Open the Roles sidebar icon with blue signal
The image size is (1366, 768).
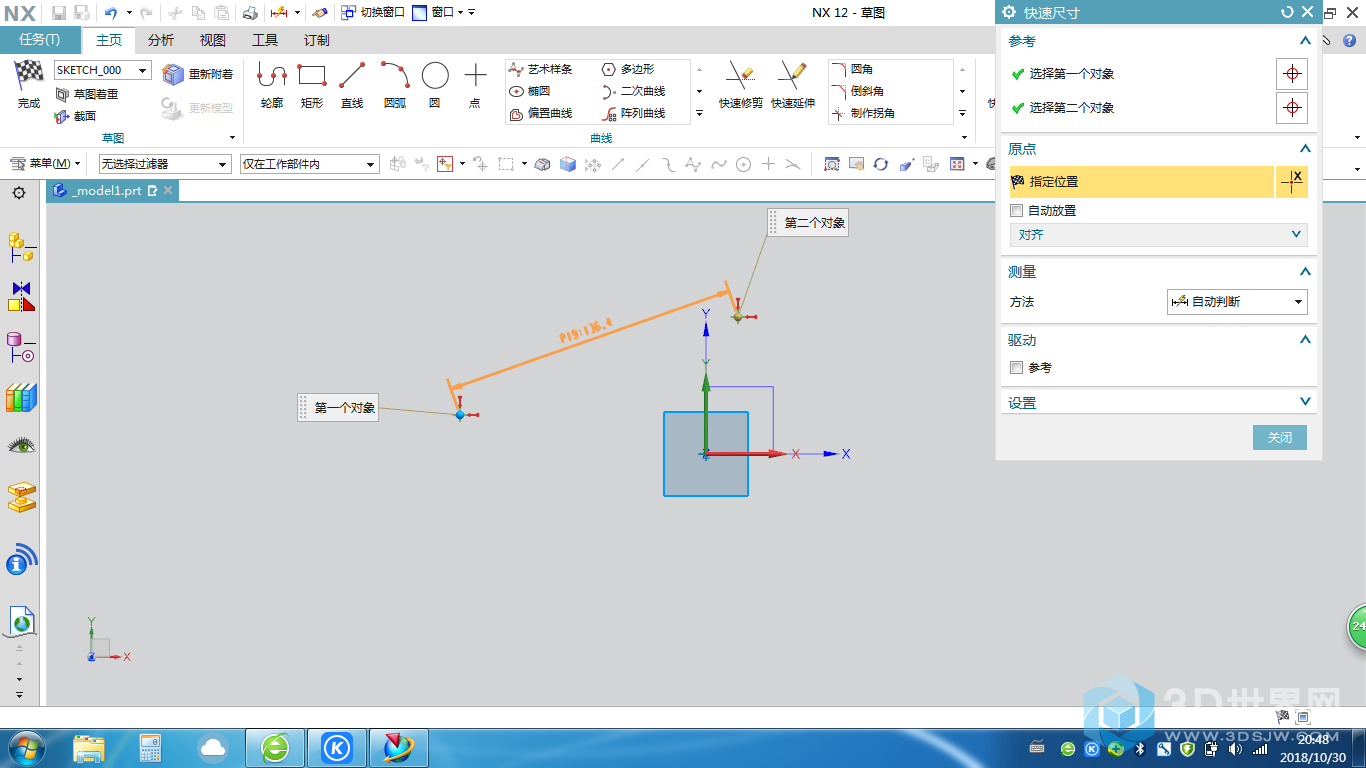tap(21, 559)
